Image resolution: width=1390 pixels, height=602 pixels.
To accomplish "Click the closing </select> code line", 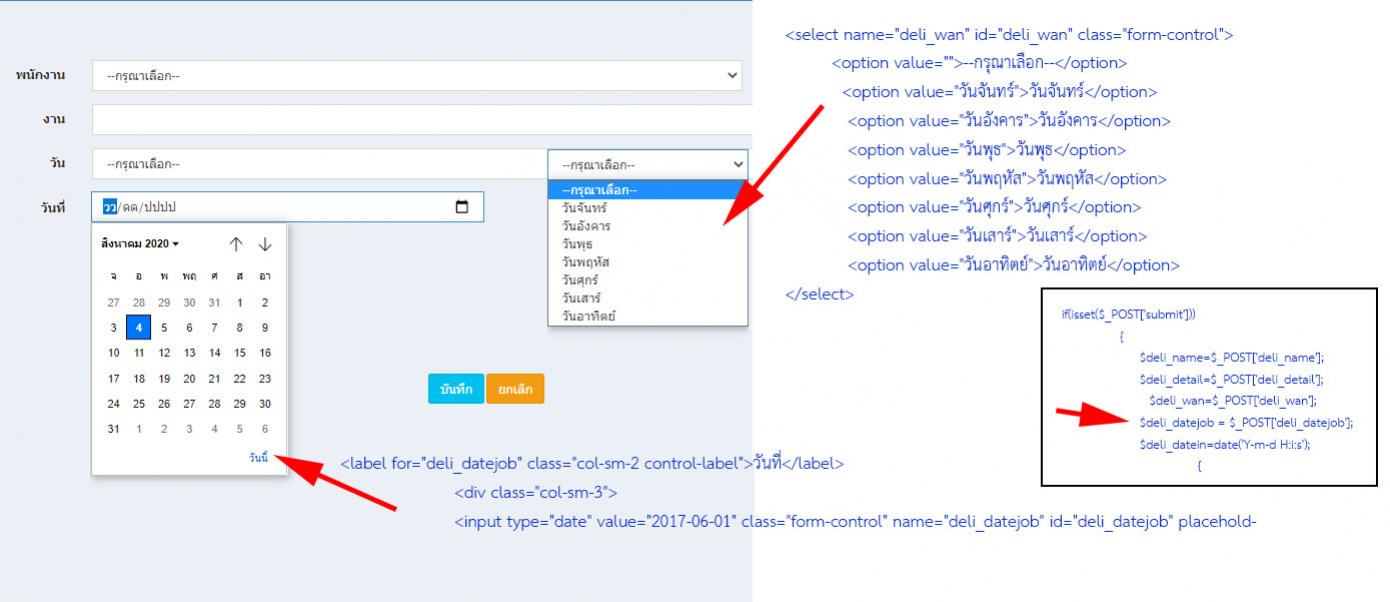I will point(820,294).
